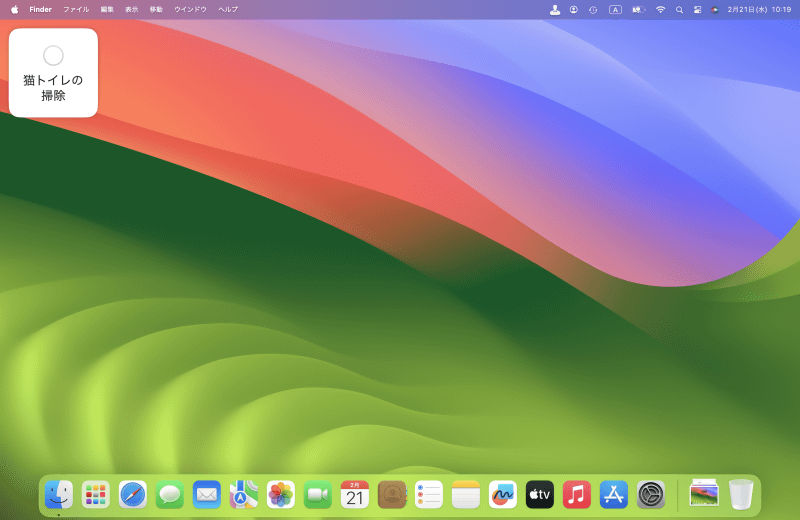Open Mail from the Dock

[207, 494]
